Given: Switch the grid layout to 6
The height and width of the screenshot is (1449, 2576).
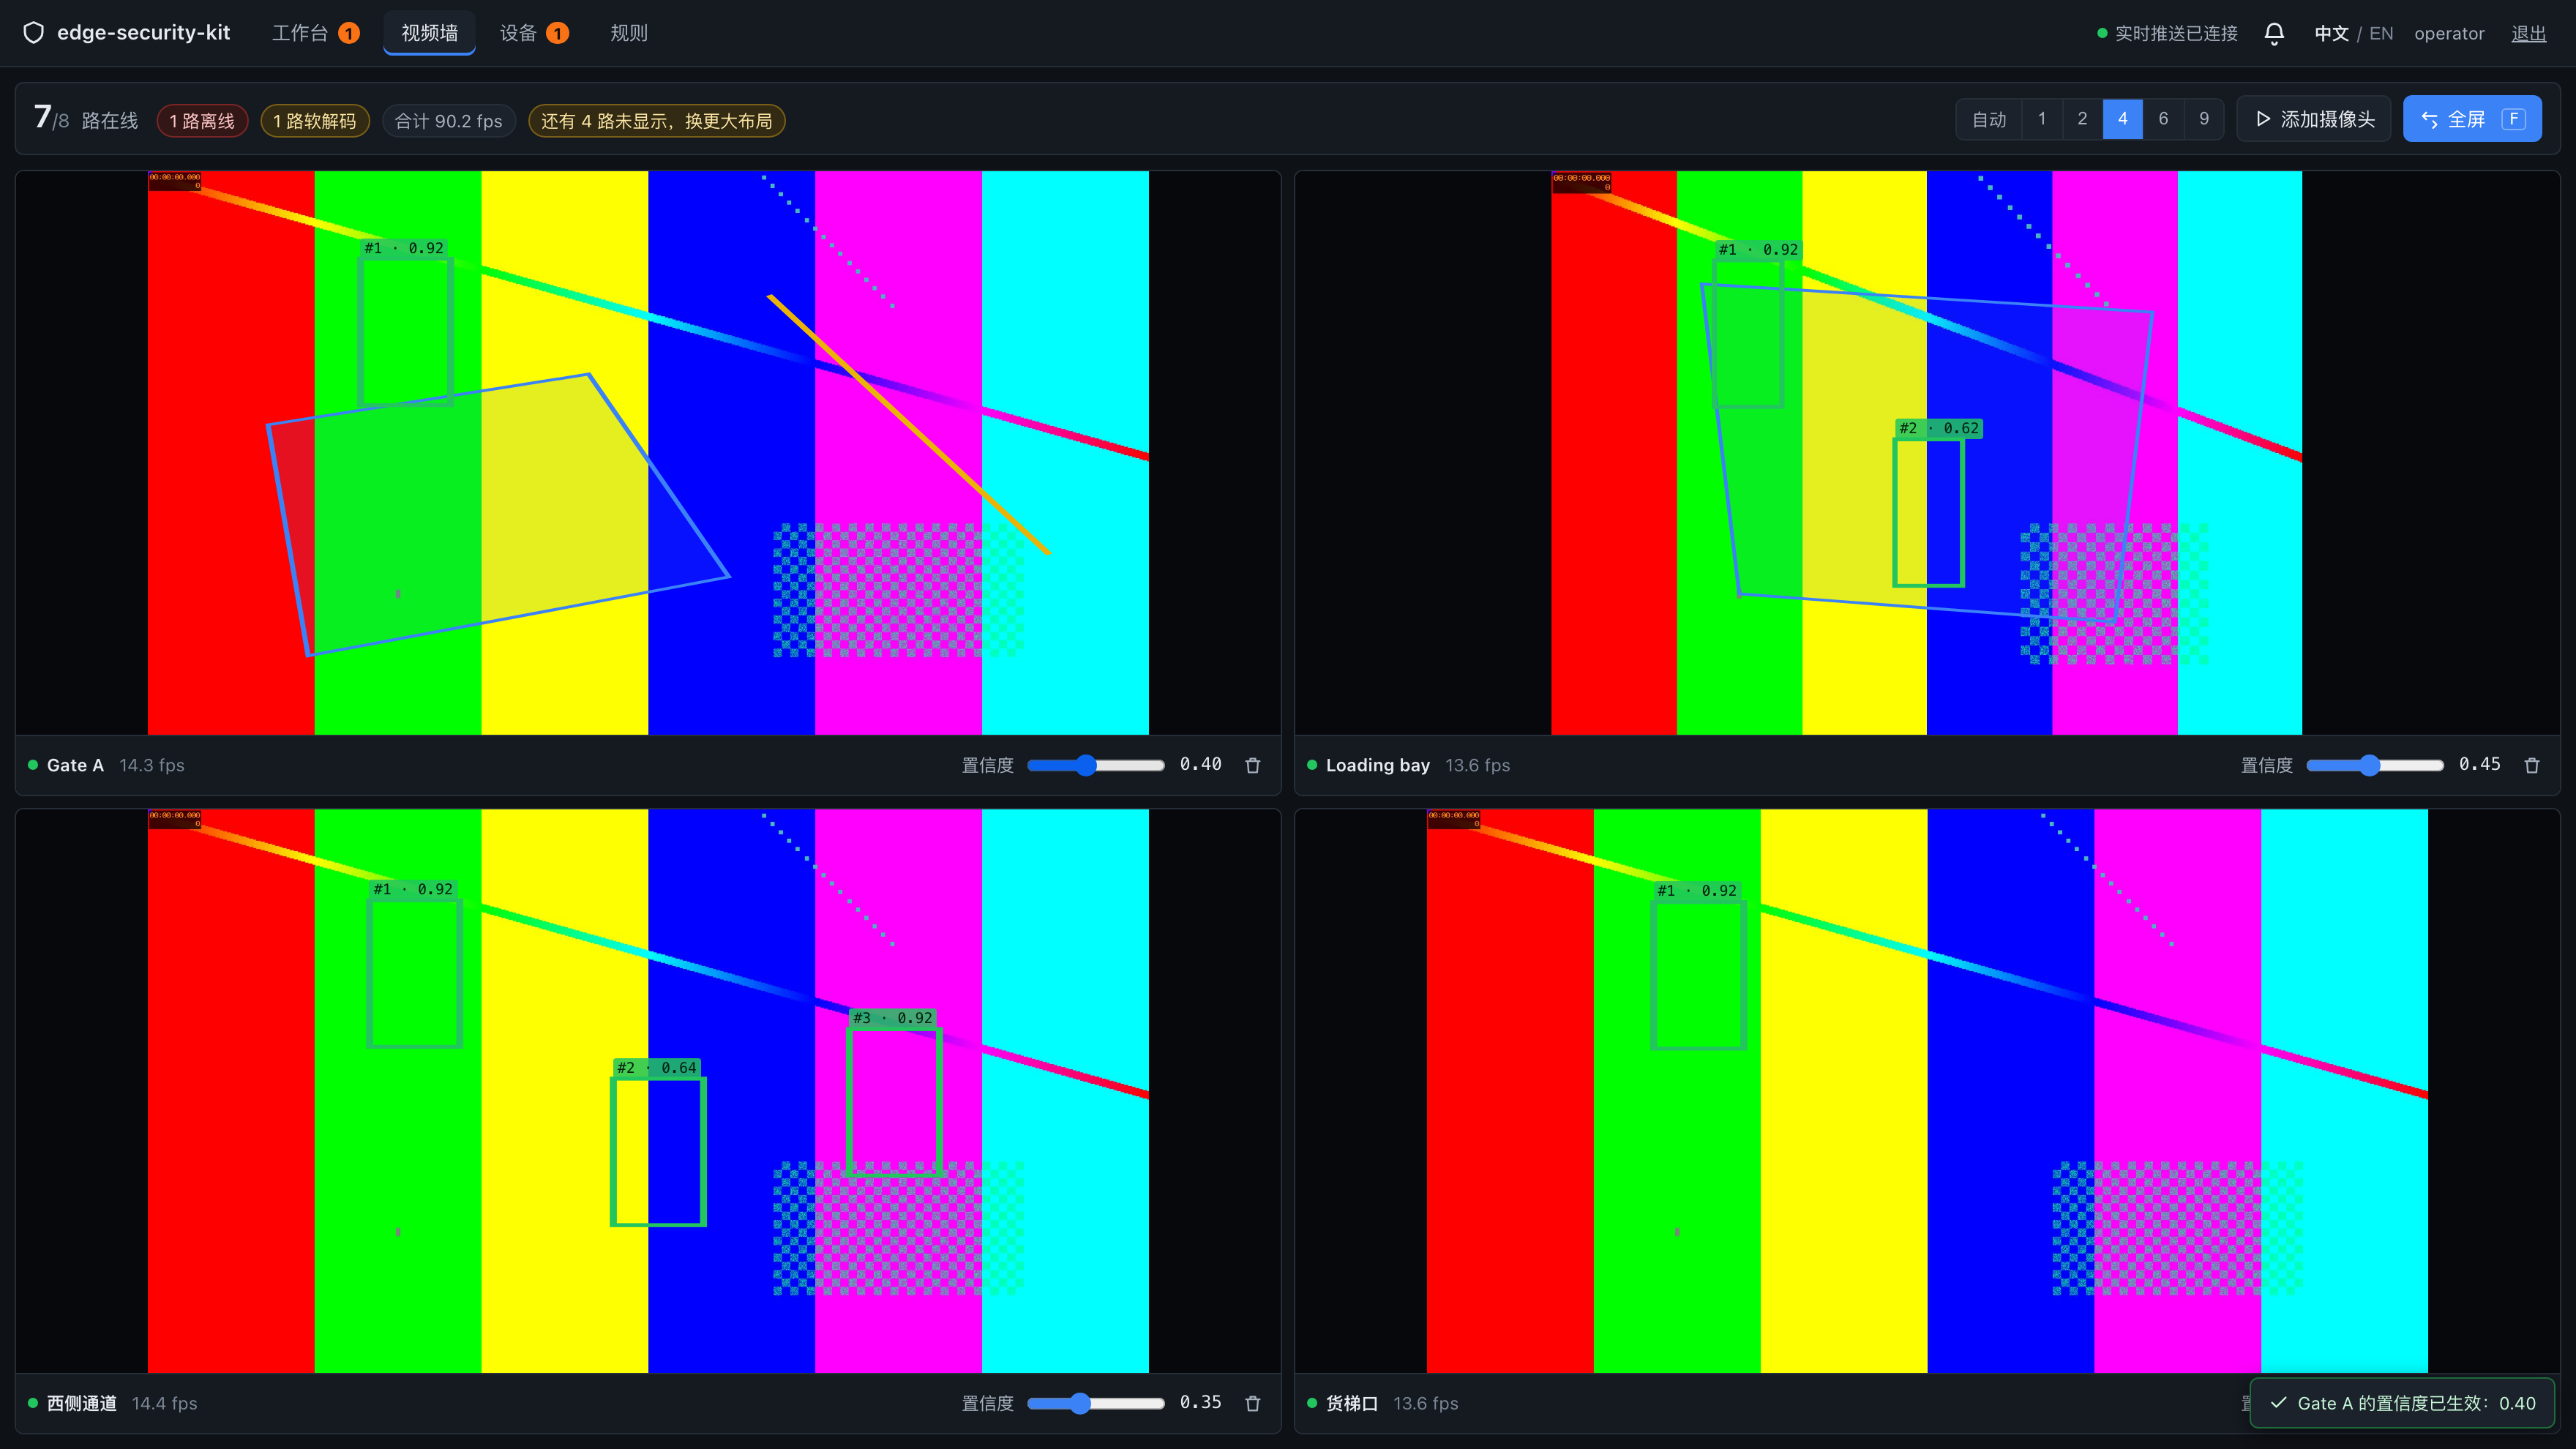Looking at the screenshot, I should coord(2163,119).
